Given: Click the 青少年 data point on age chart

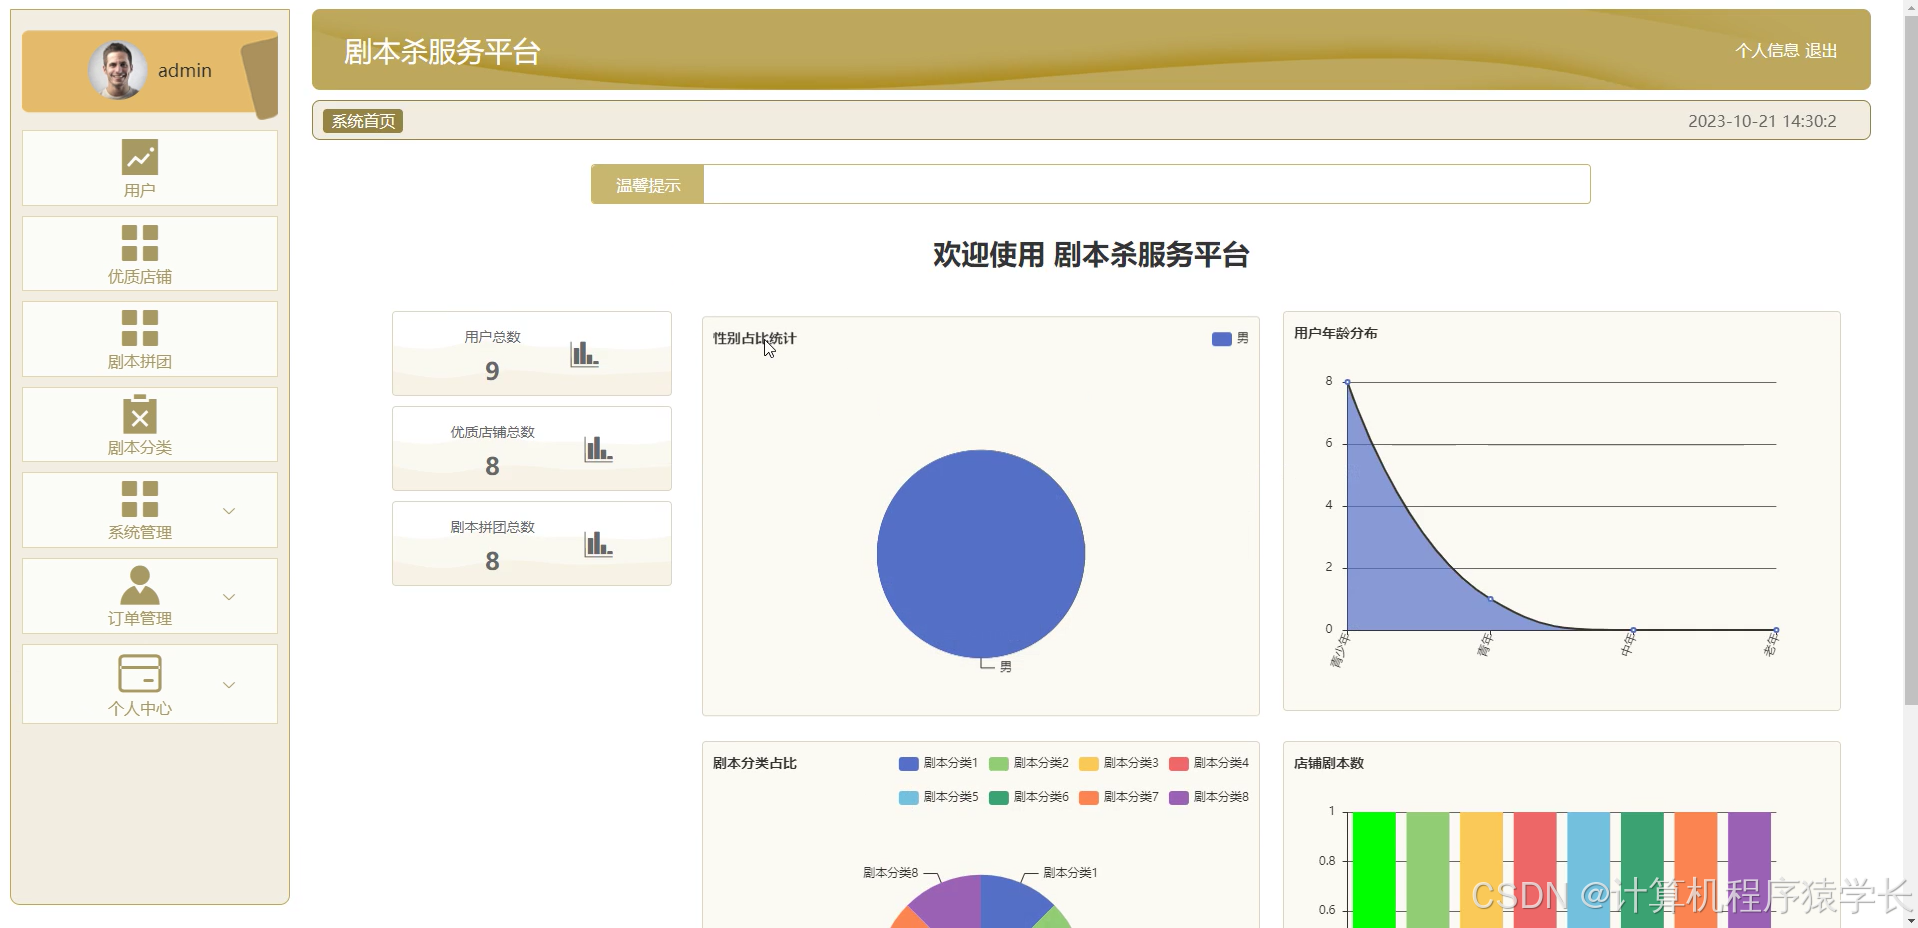Looking at the screenshot, I should [1347, 382].
